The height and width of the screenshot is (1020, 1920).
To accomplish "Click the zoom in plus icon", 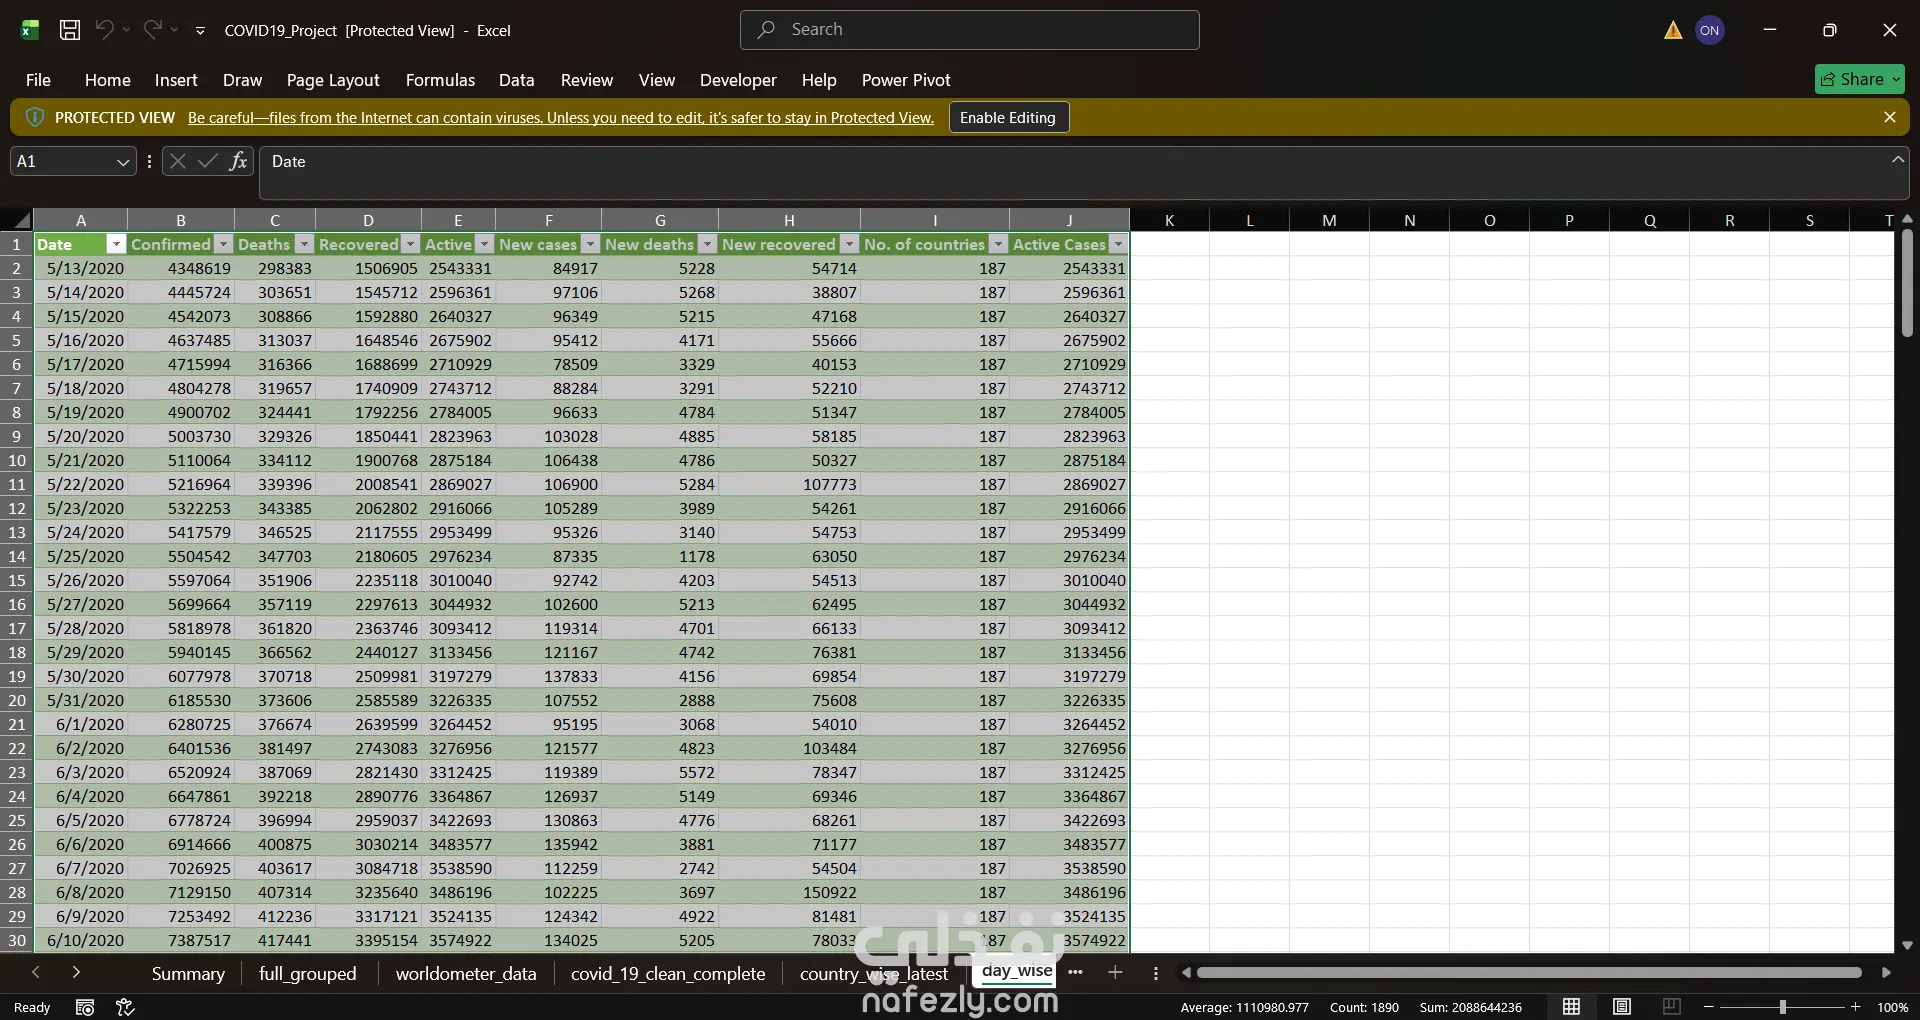I will [x=1856, y=1007].
